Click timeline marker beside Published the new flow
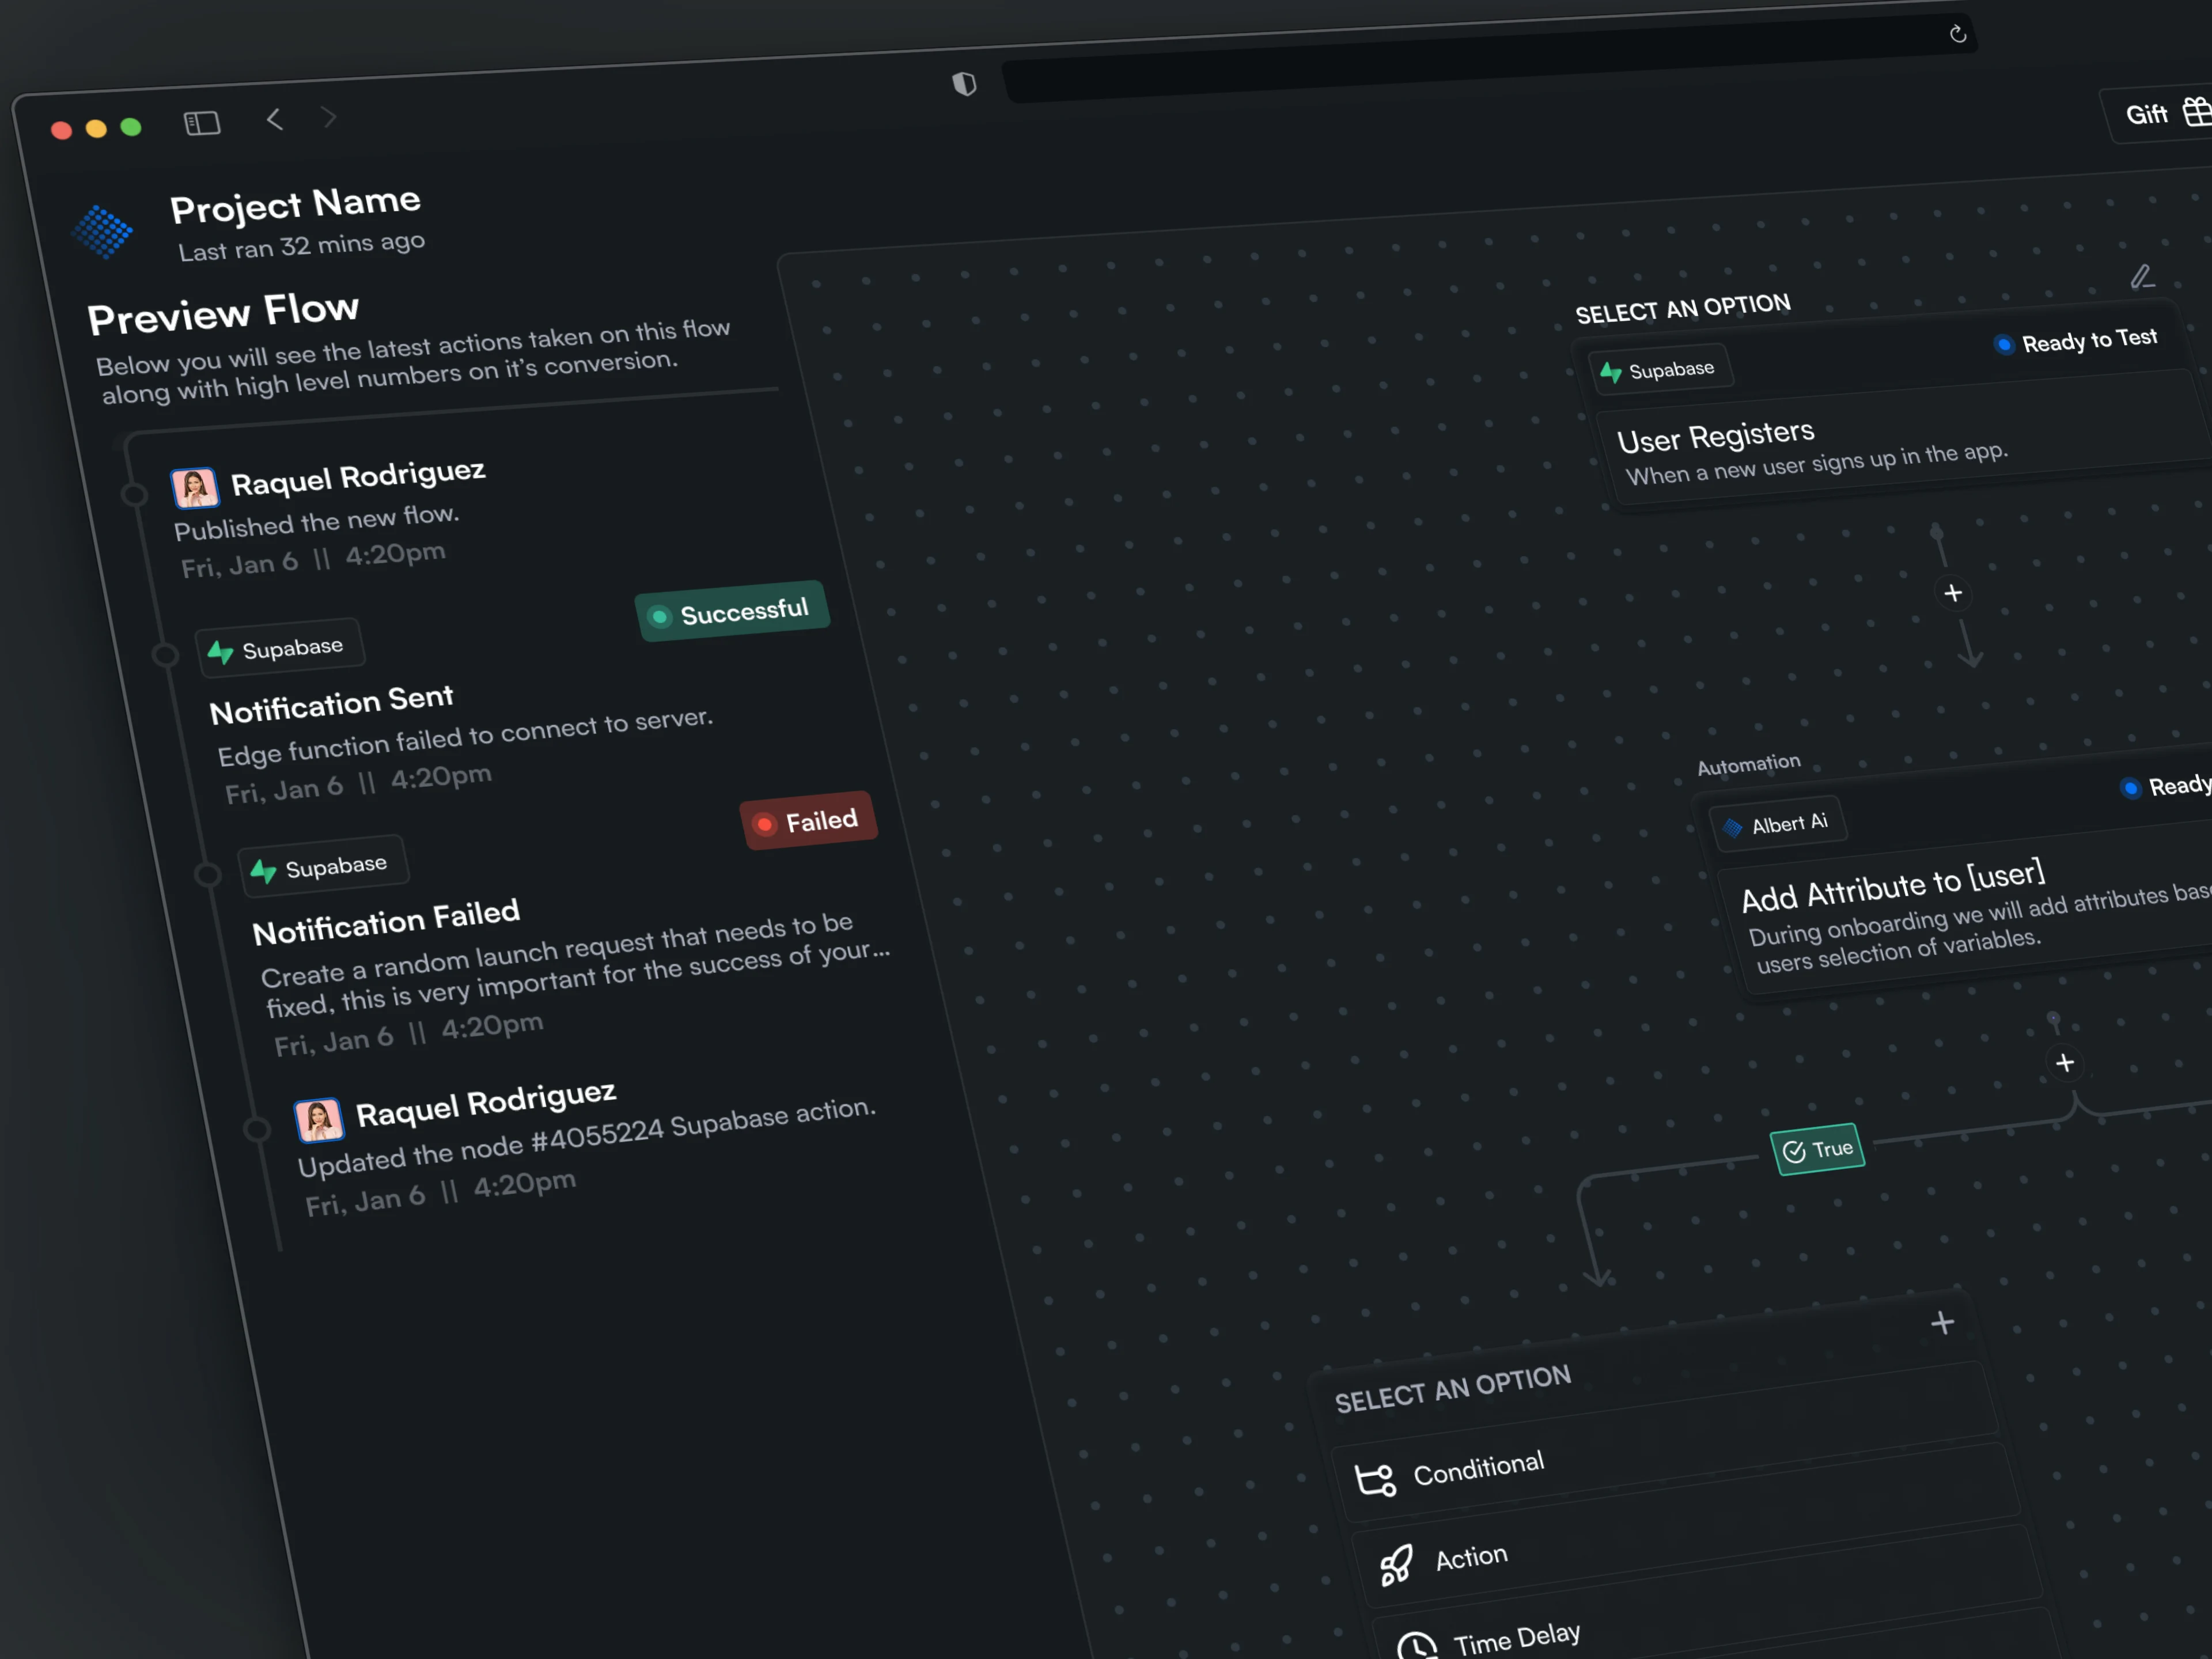The height and width of the screenshot is (1659, 2212). click(x=133, y=495)
